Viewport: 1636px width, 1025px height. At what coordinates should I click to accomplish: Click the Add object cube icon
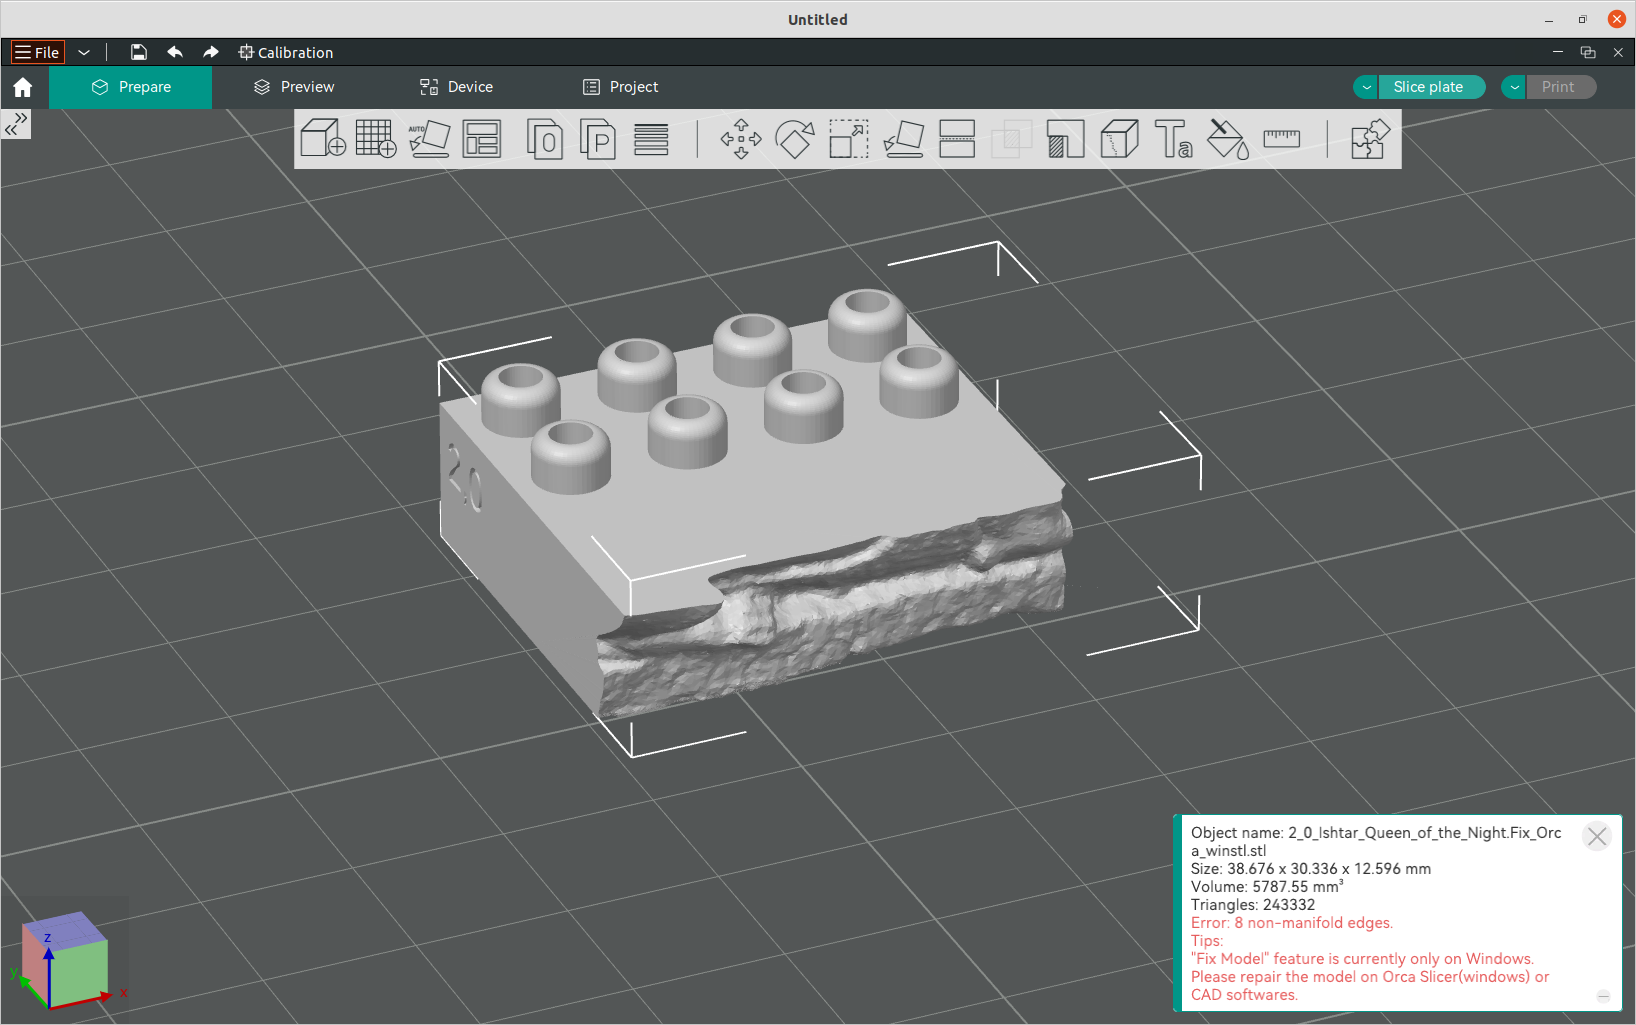[x=323, y=139]
